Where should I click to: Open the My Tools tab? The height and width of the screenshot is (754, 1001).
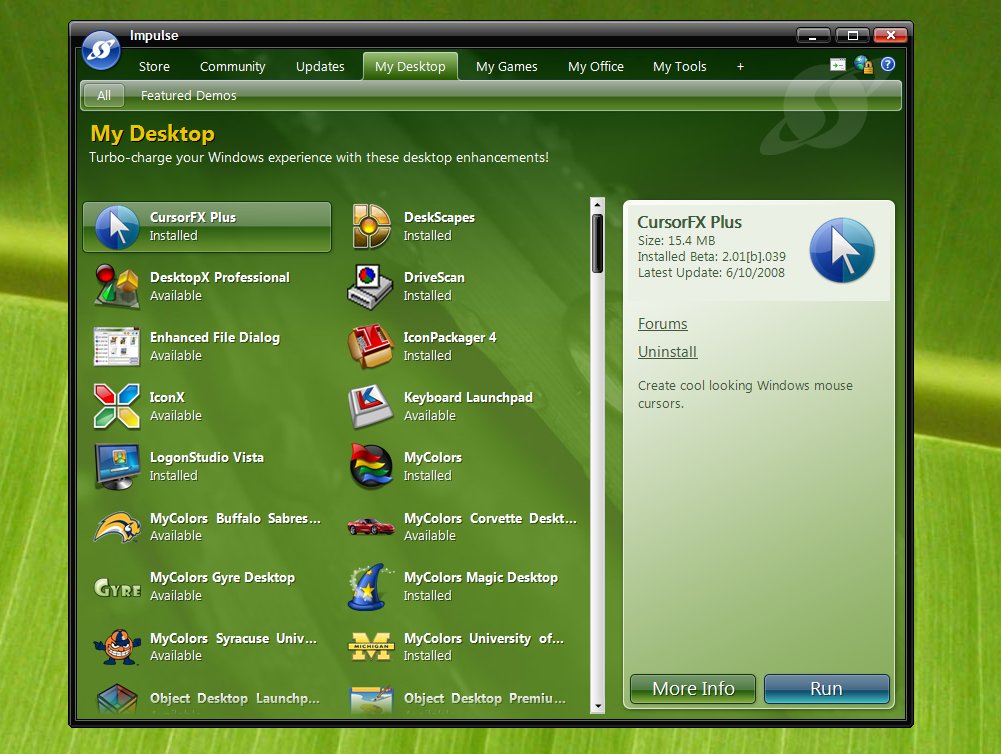(679, 66)
